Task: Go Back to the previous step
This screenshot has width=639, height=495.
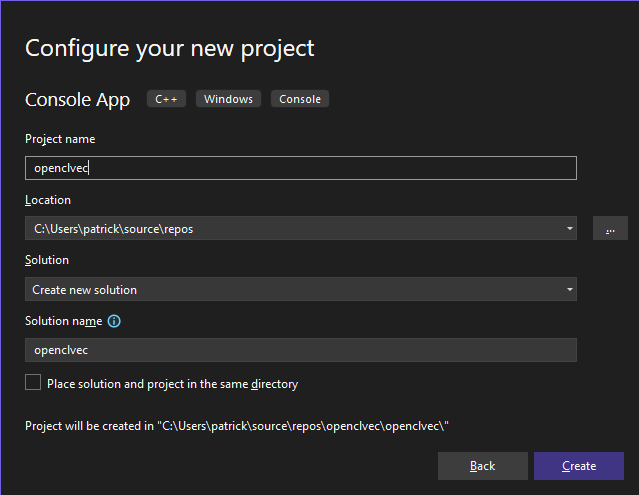Action: [483, 466]
